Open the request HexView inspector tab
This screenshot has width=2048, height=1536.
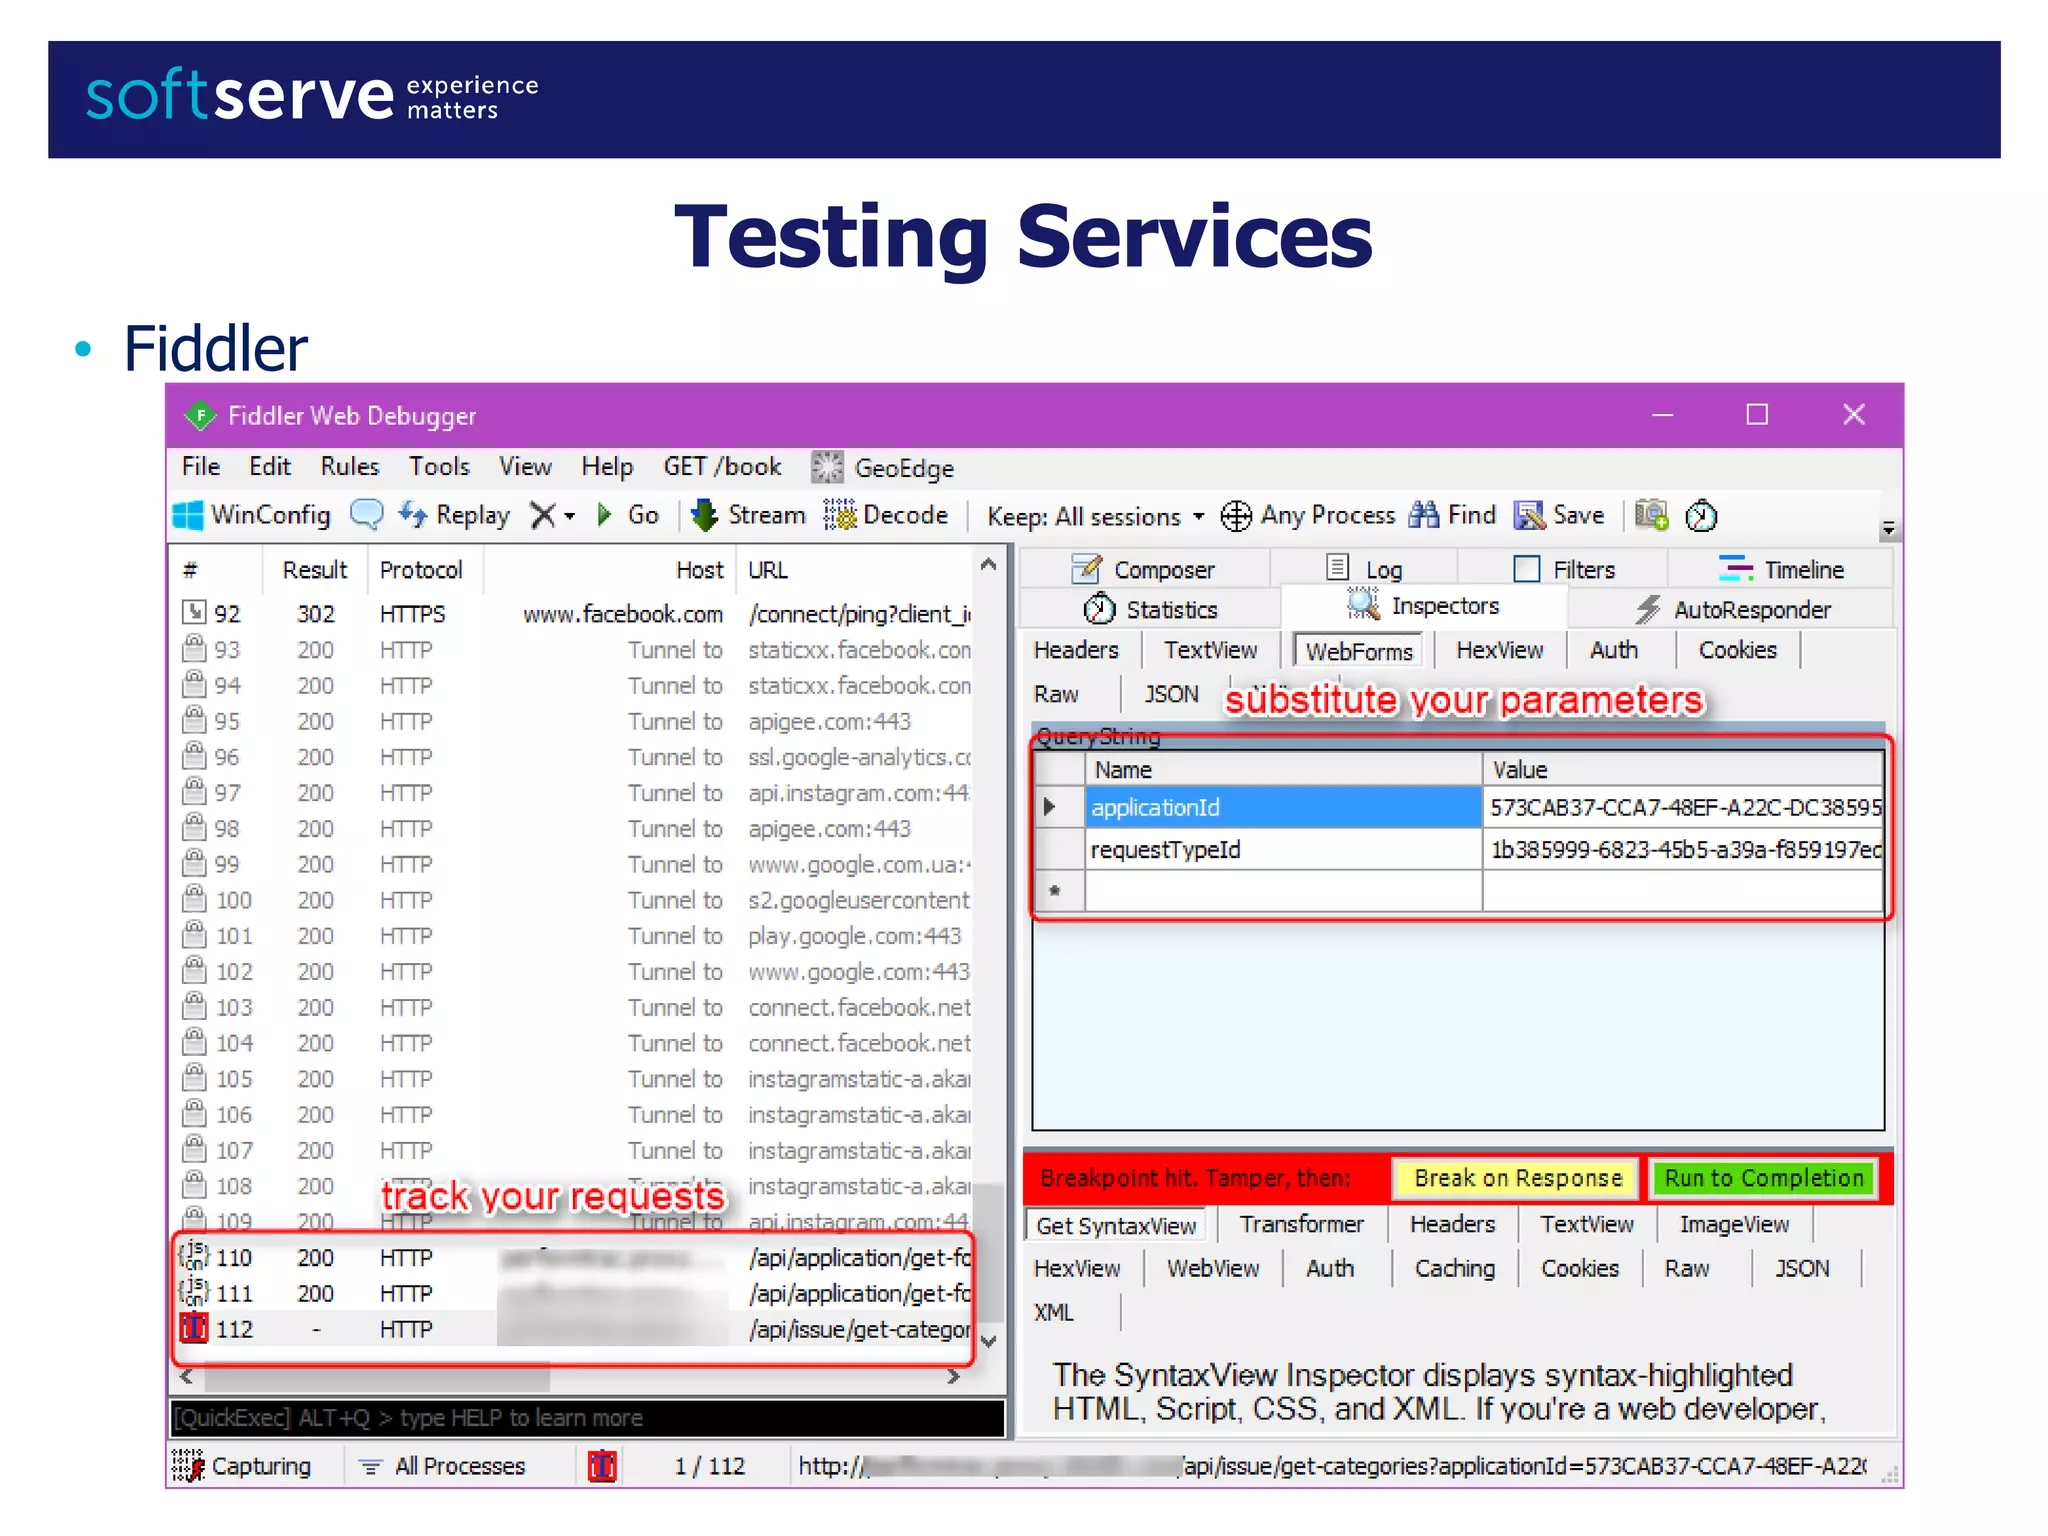click(1500, 650)
